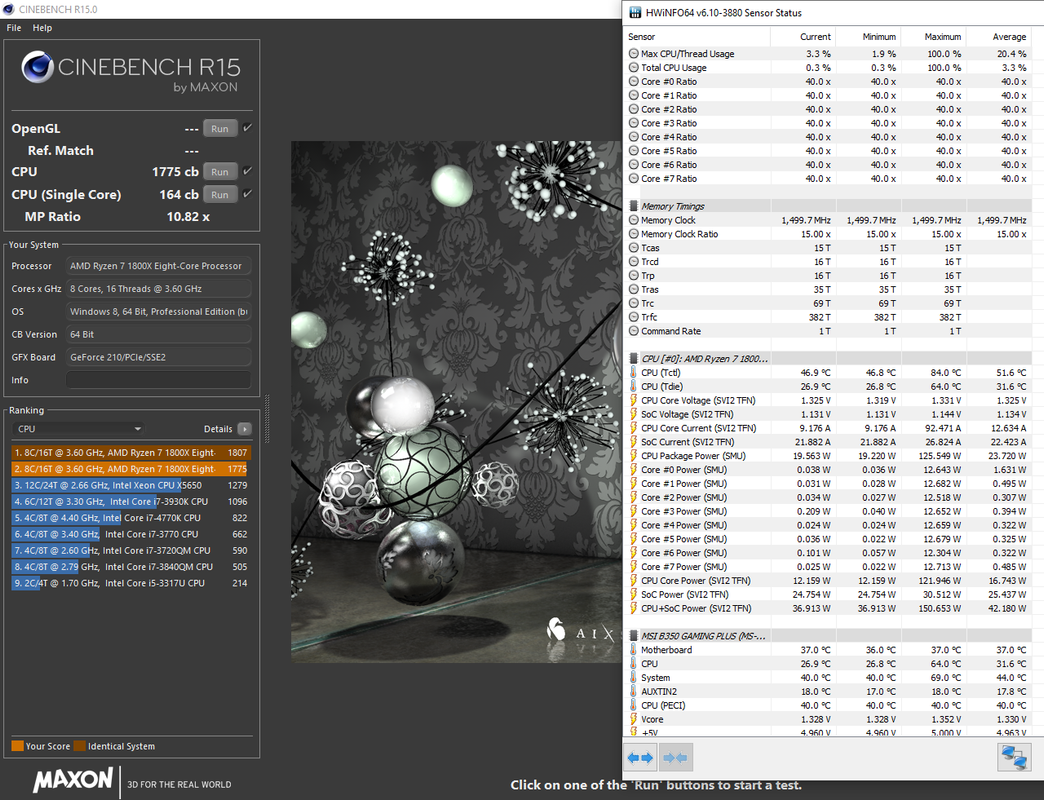Screen dimensions: 1044x800
Task: Click the Processor field in Your System
Action: pos(158,266)
